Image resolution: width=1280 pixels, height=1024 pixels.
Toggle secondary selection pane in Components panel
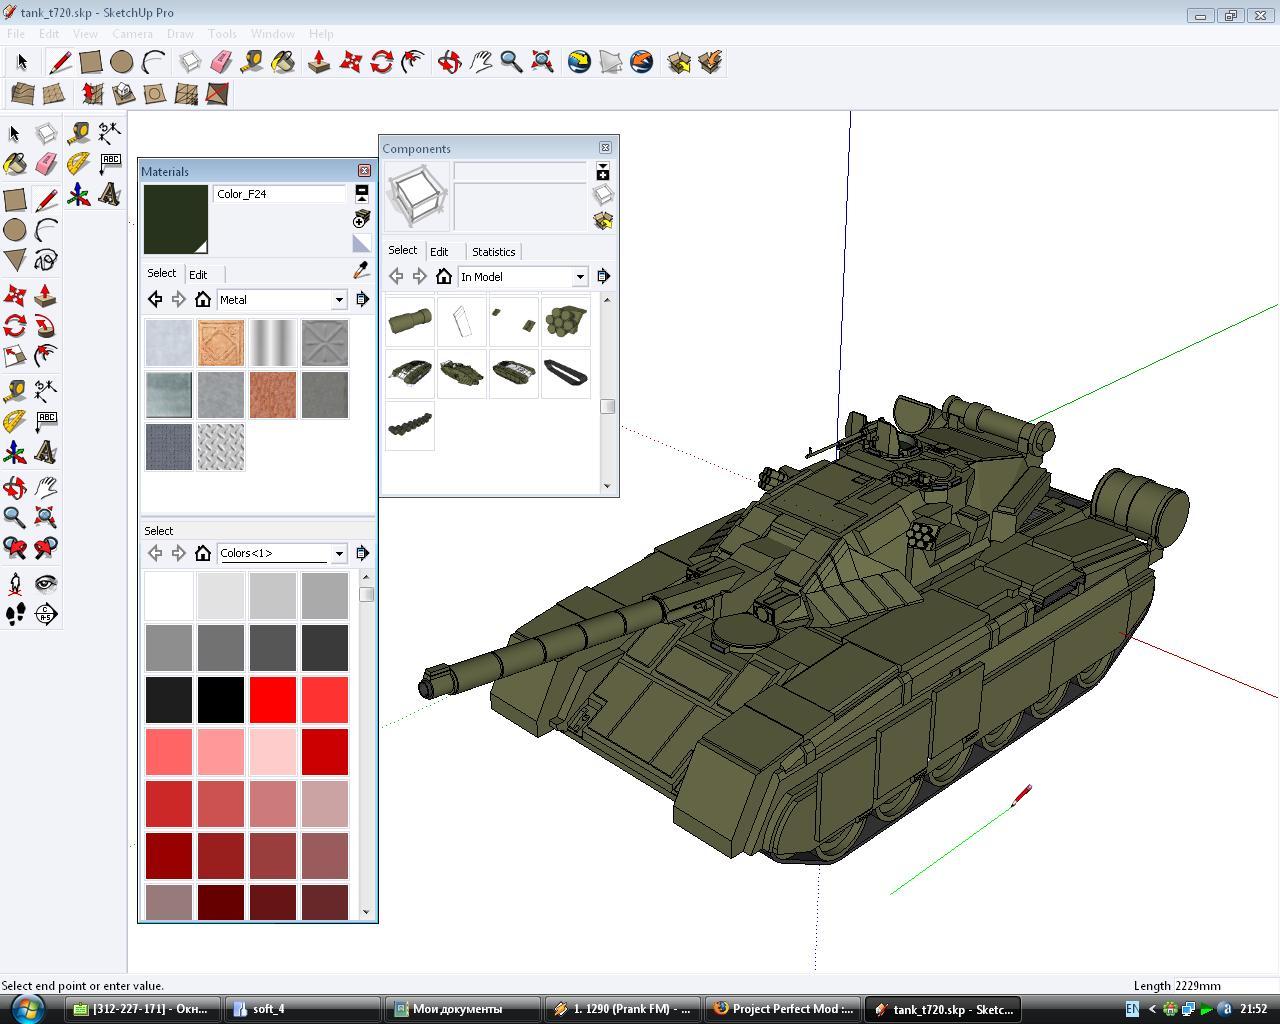[603, 172]
